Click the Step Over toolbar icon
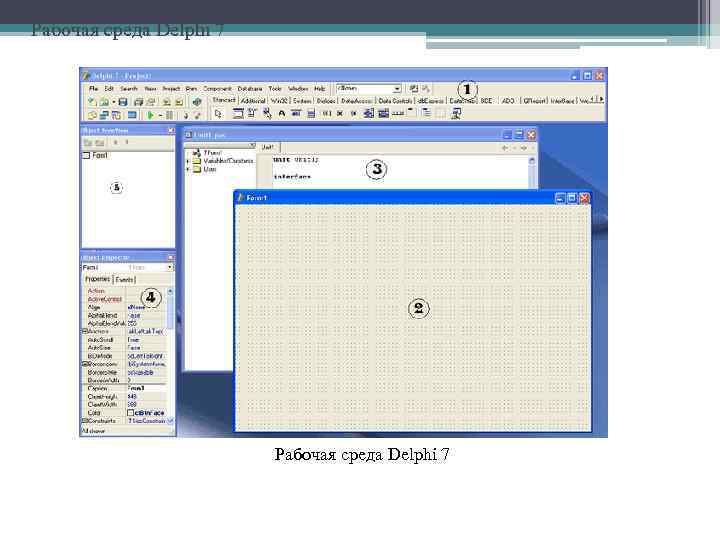This screenshot has height=540, width=720. [197, 115]
